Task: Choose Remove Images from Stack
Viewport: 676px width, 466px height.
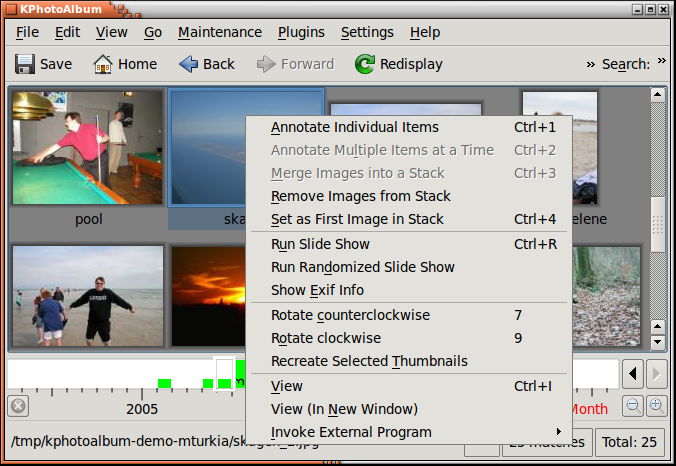Action: [409, 196]
